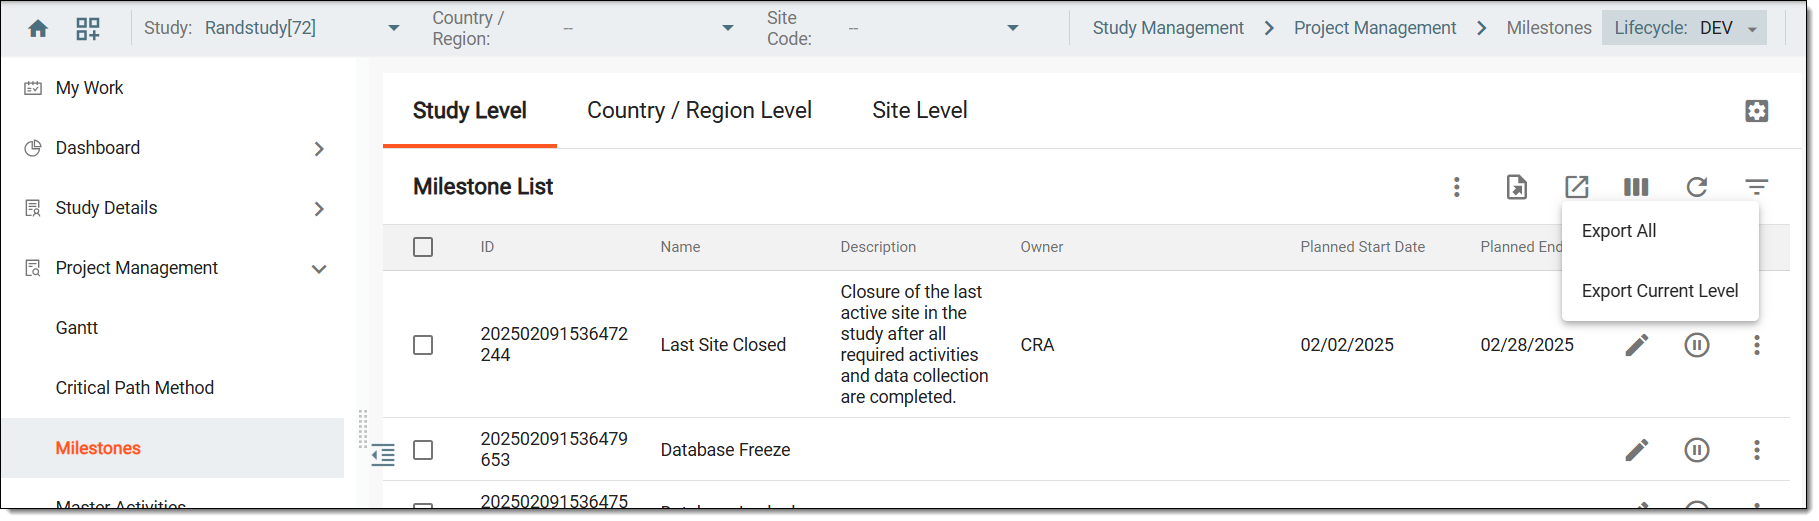Screen dimensions: 1819x521
Task: Open more options for Last Site Closed
Action: pyautogui.click(x=1757, y=345)
